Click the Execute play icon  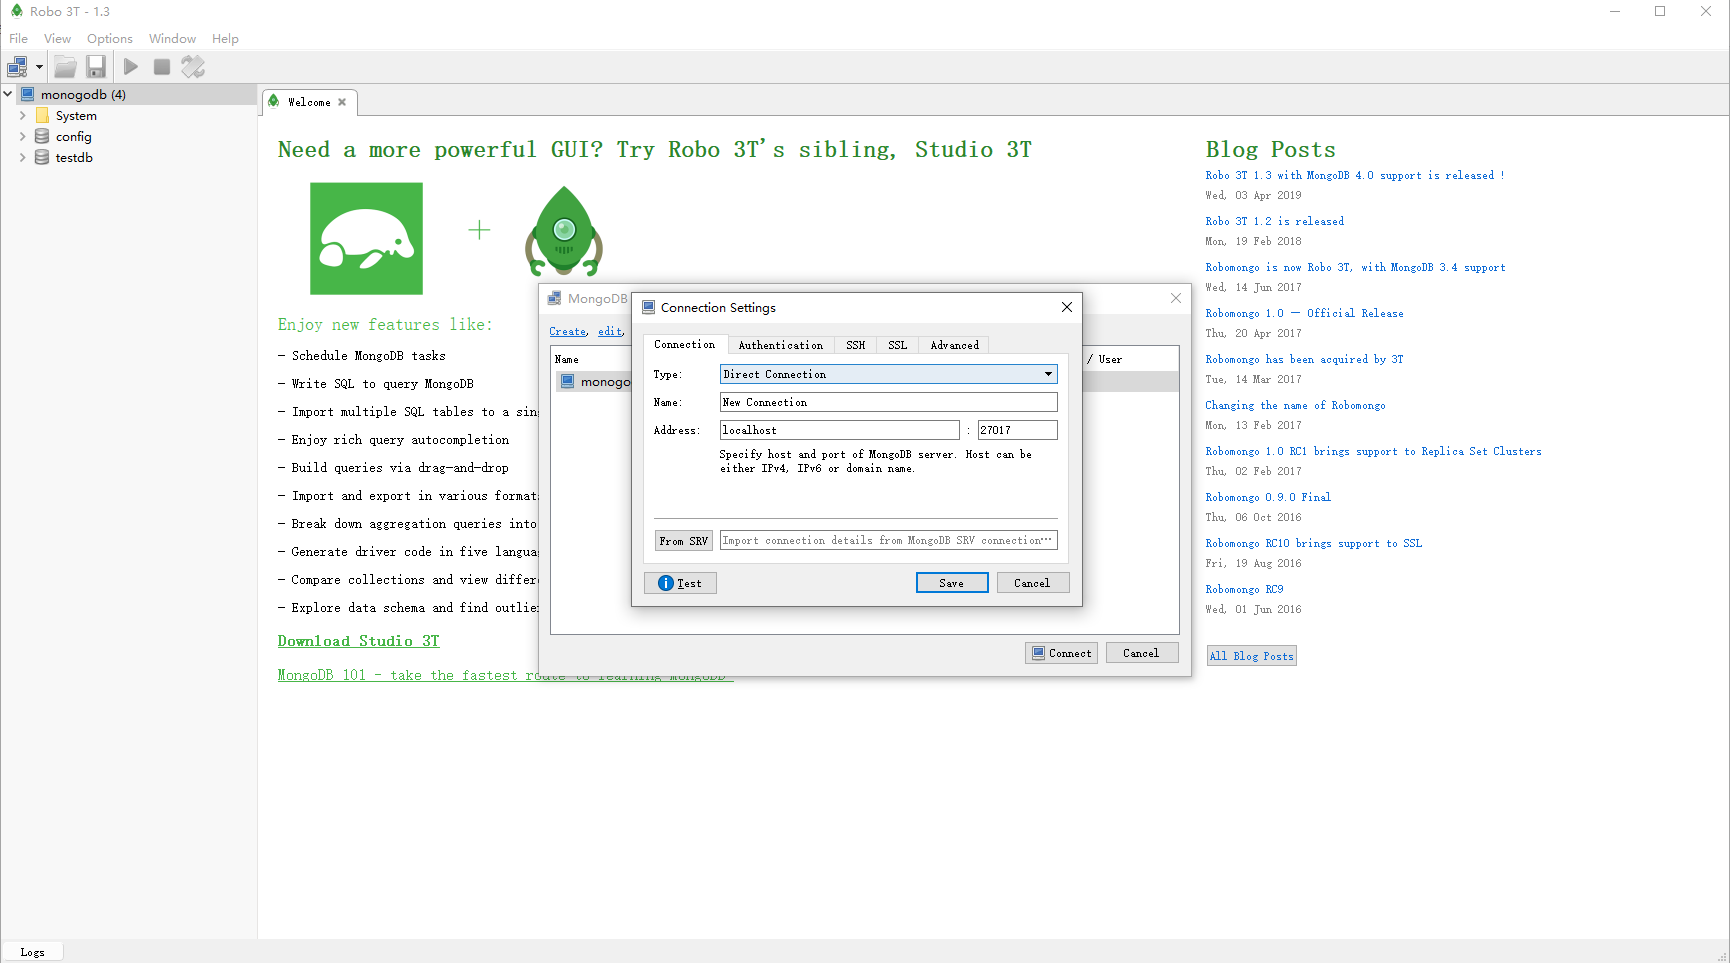click(x=131, y=67)
